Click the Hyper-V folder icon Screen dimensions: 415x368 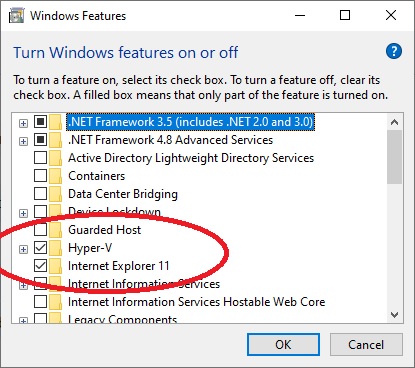pyautogui.click(x=56, y=248)
